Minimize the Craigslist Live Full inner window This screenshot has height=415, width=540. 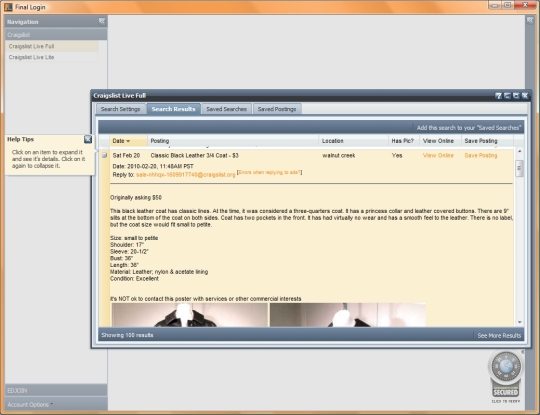507,96
